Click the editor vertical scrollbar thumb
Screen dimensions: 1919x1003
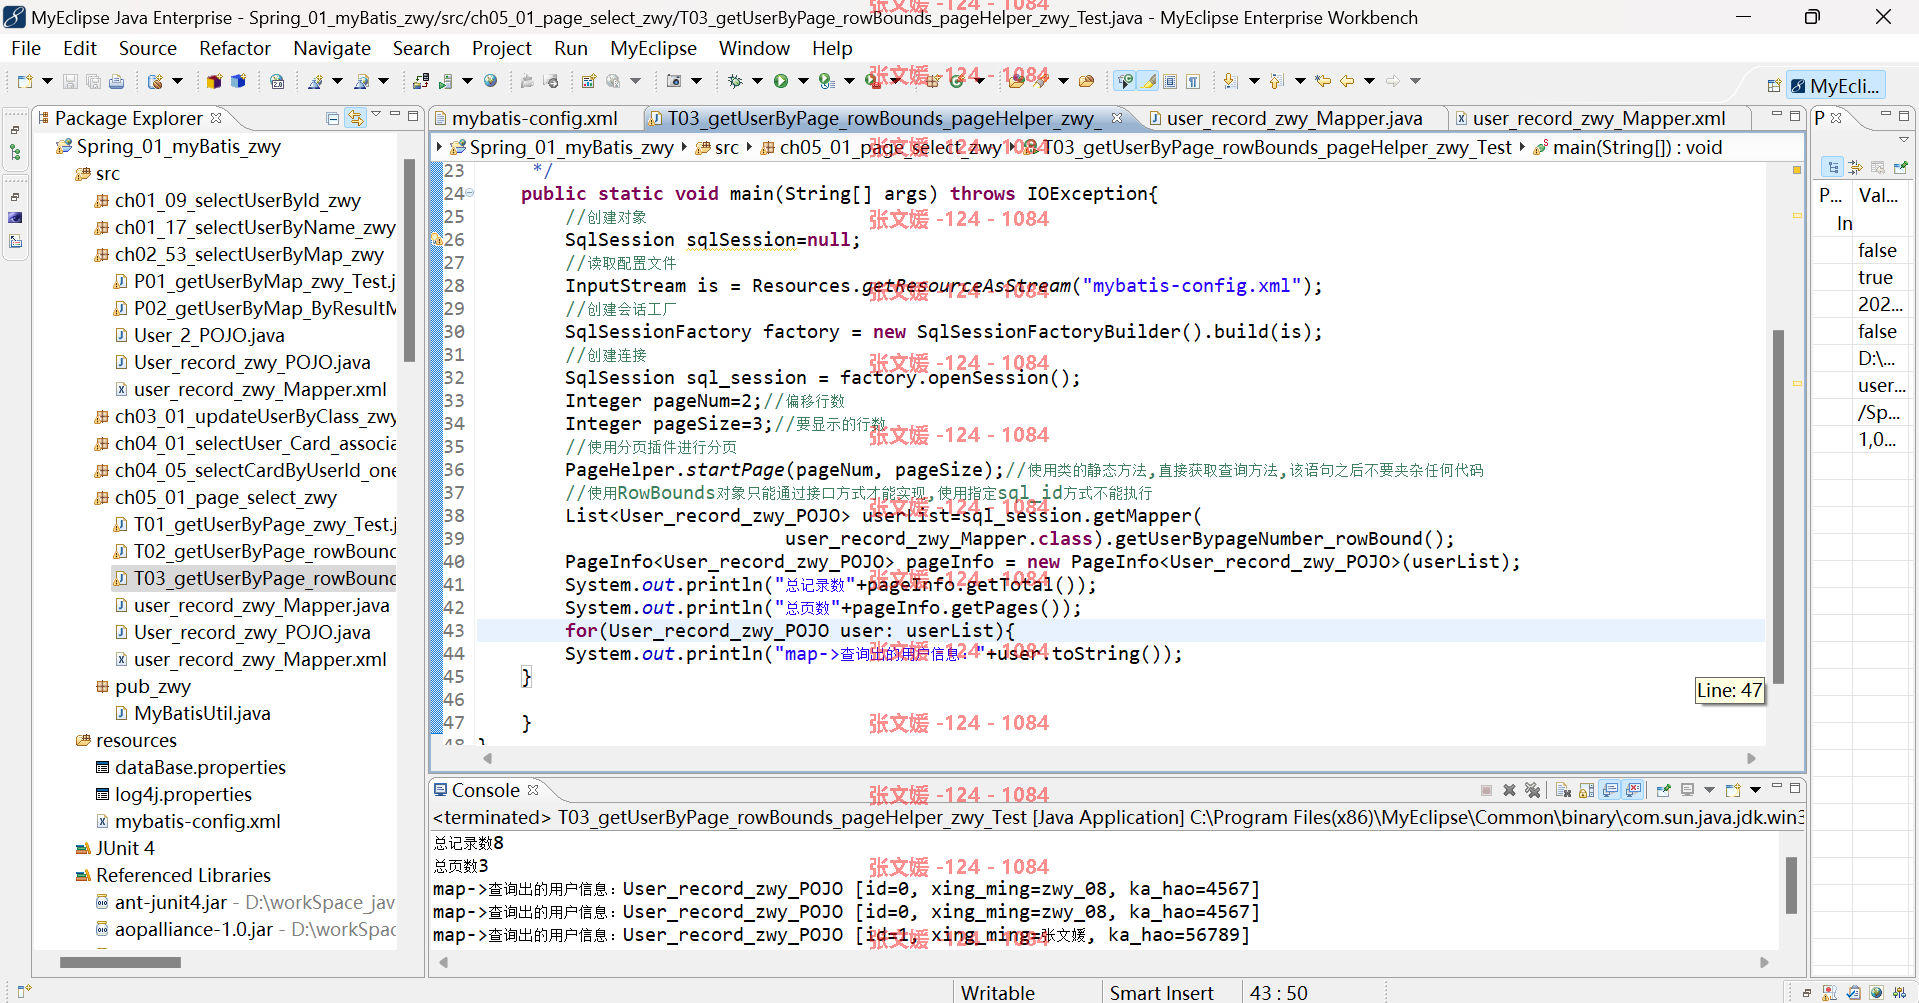tap(1778, 505)
